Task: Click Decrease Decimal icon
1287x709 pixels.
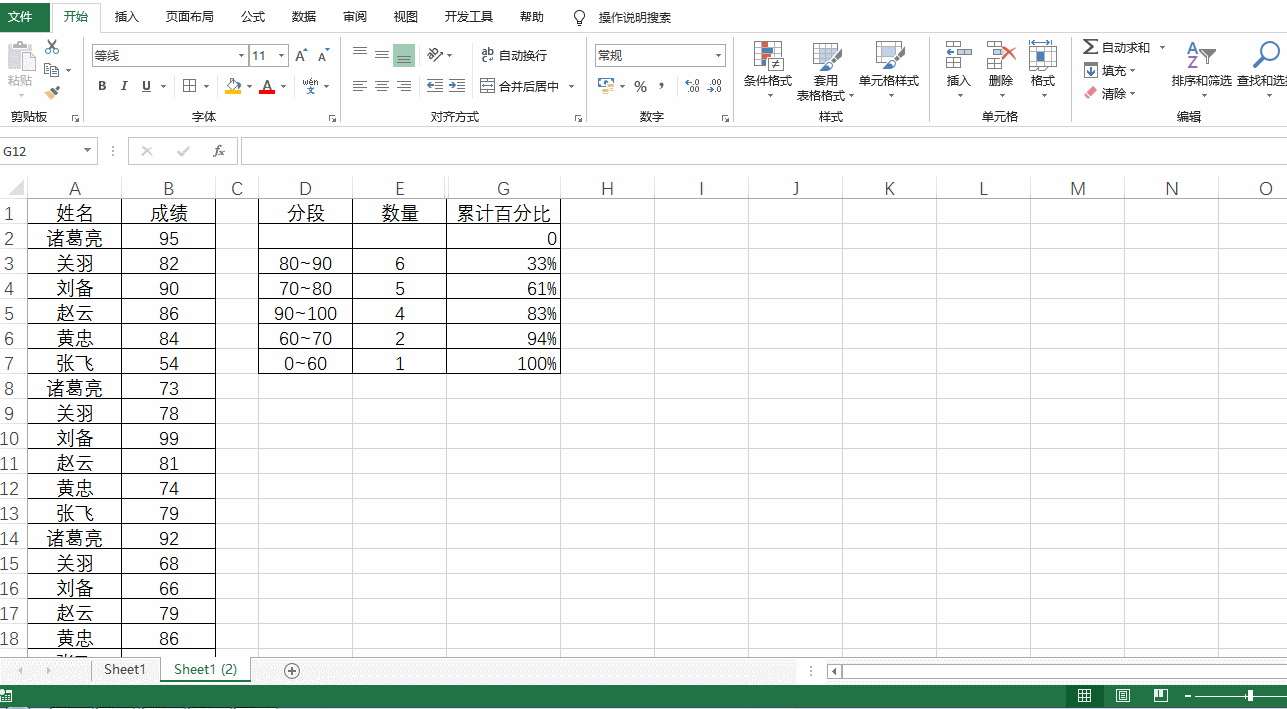Action: (x=715, y=86)
